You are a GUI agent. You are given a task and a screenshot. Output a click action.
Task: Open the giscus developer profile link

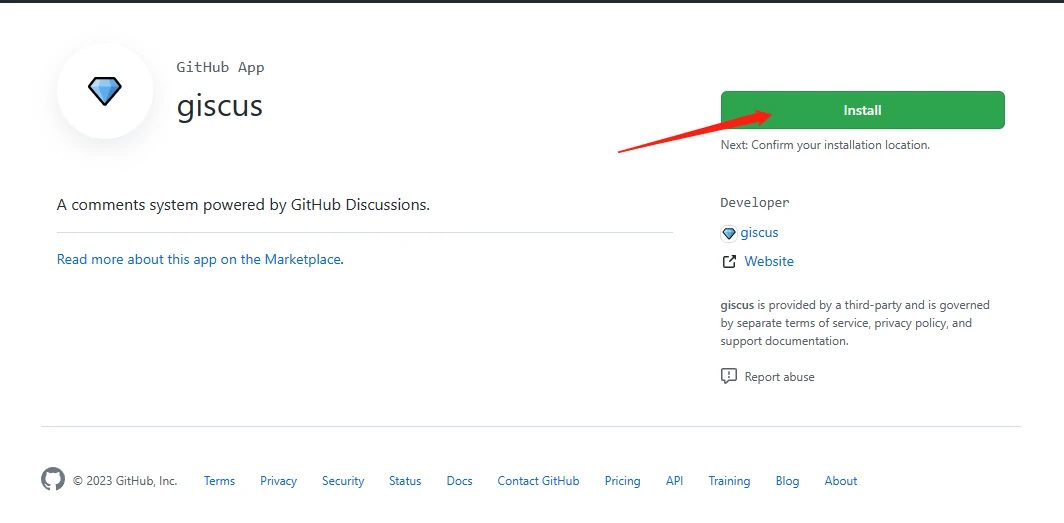click(759, 233)
